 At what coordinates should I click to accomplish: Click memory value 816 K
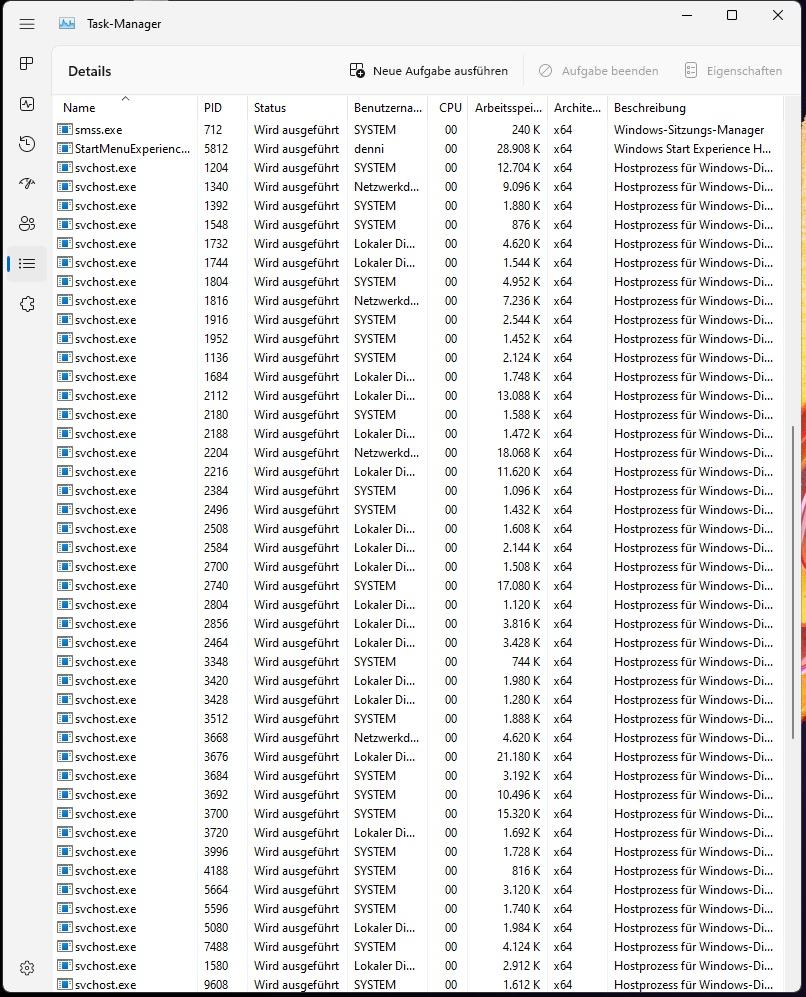525,870
